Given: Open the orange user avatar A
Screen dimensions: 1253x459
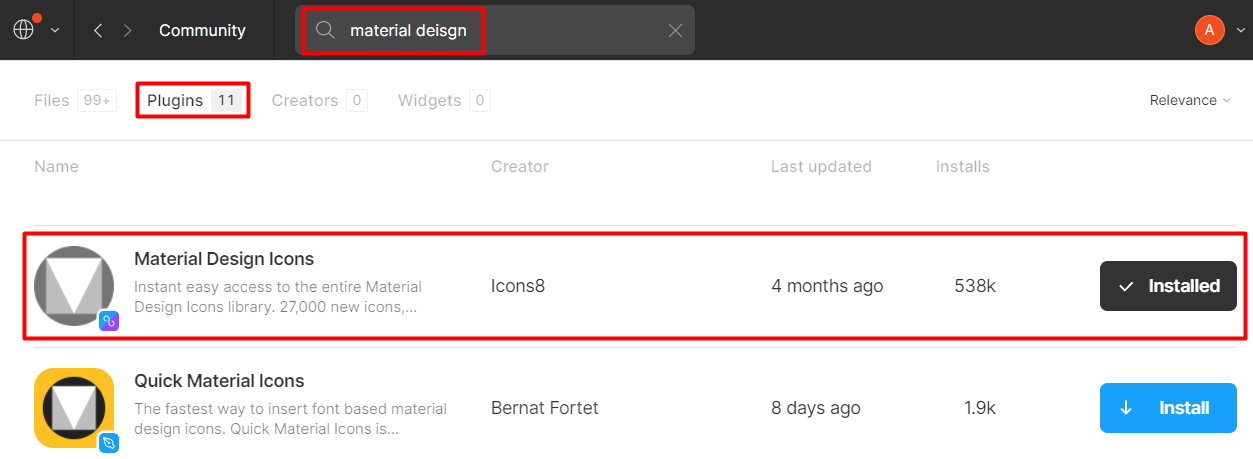Looking at the screenshot, I should coord(1209,30).
